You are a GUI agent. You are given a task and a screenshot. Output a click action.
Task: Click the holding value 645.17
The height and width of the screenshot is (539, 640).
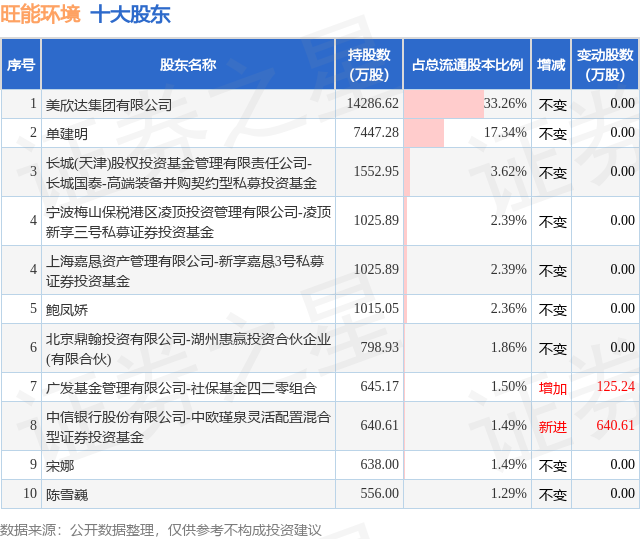379,386
